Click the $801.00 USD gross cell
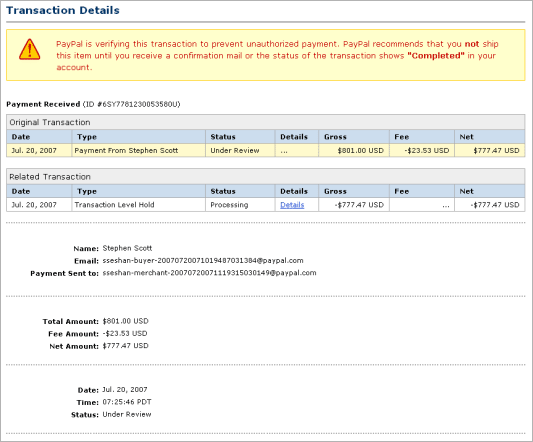Screen dimensions: 533x442 354,151
